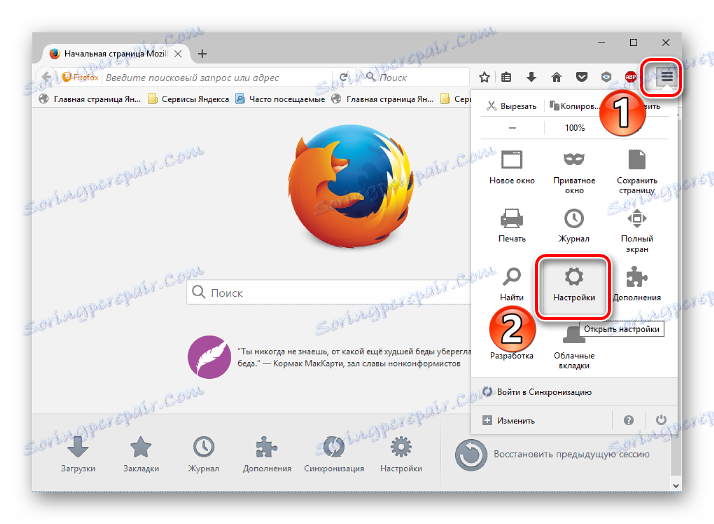Image resolution: width=714 pixels, height=524 pixels.
Task: Click Find (Найти) magnifier in menu
Action: click(x=512, y=284)
